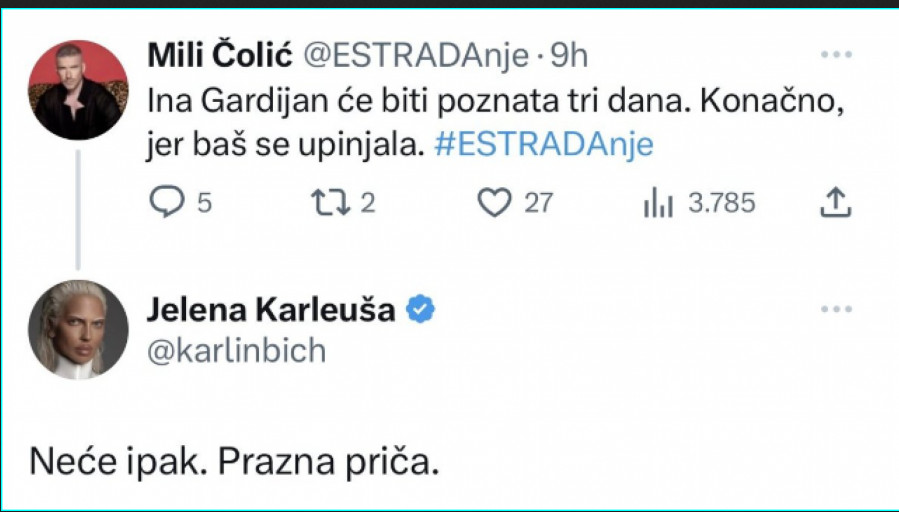899x512 pixels.
Task: Open Jelena Karleuša's profile avatar
Action: coord(77,330)
